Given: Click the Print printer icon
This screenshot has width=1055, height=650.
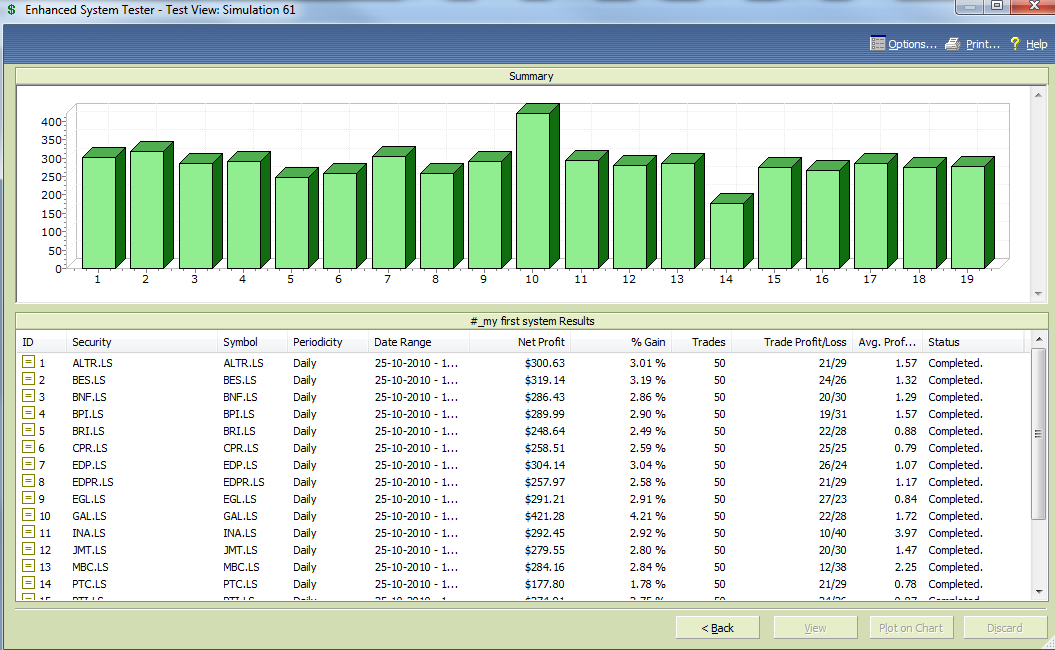Looking at the screenshot, I should pos(953,44).
